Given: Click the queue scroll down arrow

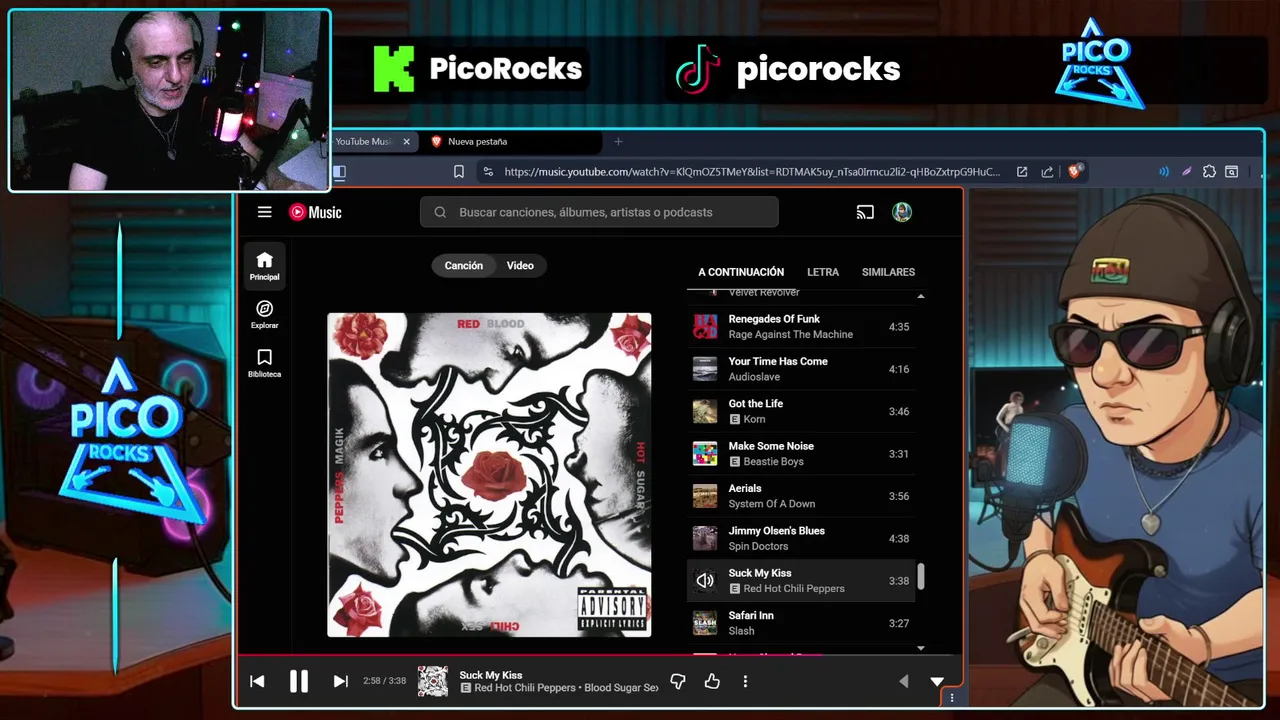Looking at the screenshot, I should click(x=921, y=648).
